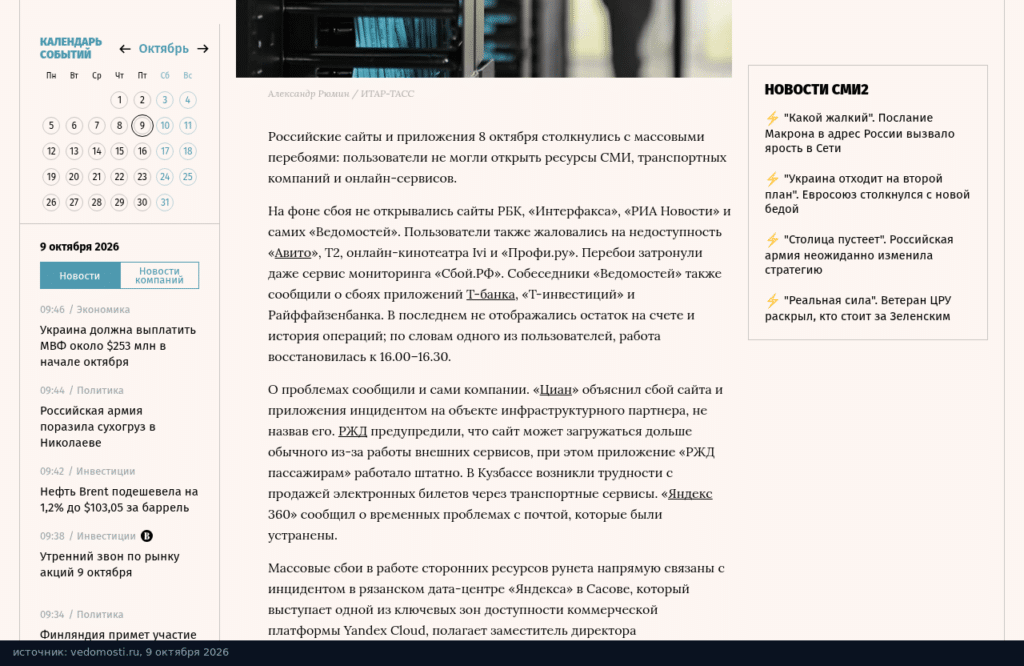Select October 6 in the calendar
This screenshot has height=666, width=1024.
tap(74, 125)
